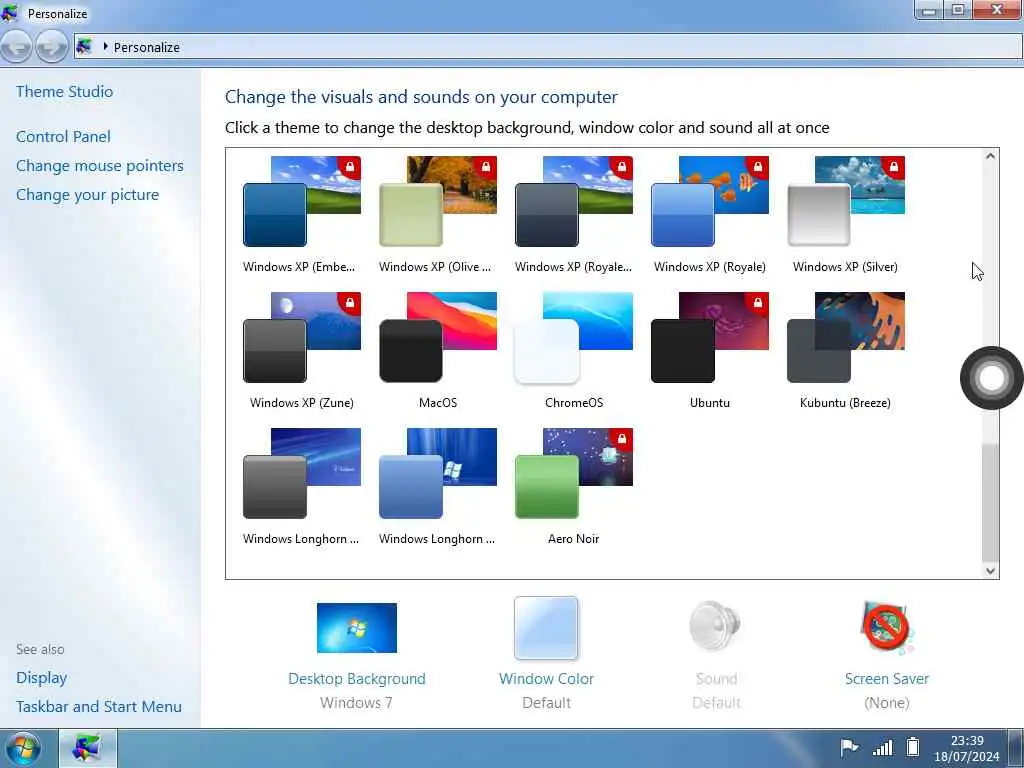Click the Personalize breadcrumb in address bar
The height and width of the screenshot is (768, 1024).
146,47
